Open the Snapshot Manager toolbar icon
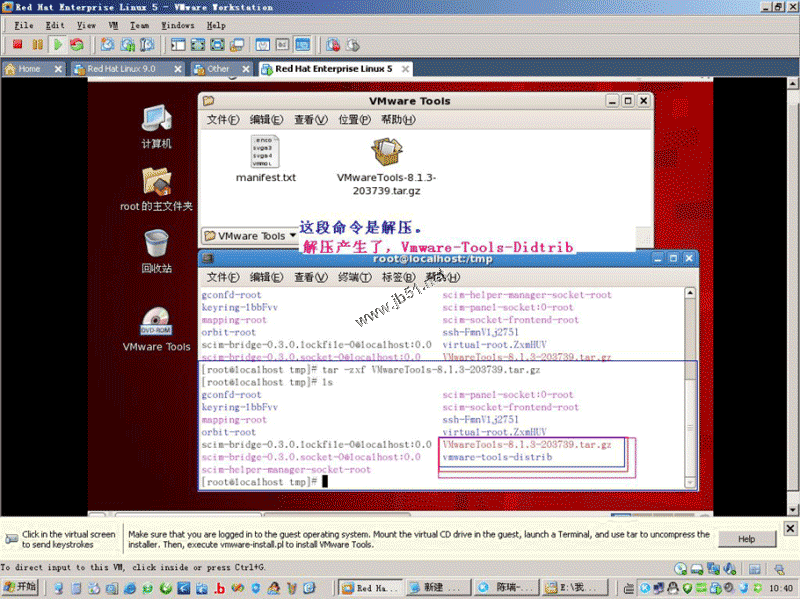The height and width of the screenshot is (599, 800). (147, 45)
